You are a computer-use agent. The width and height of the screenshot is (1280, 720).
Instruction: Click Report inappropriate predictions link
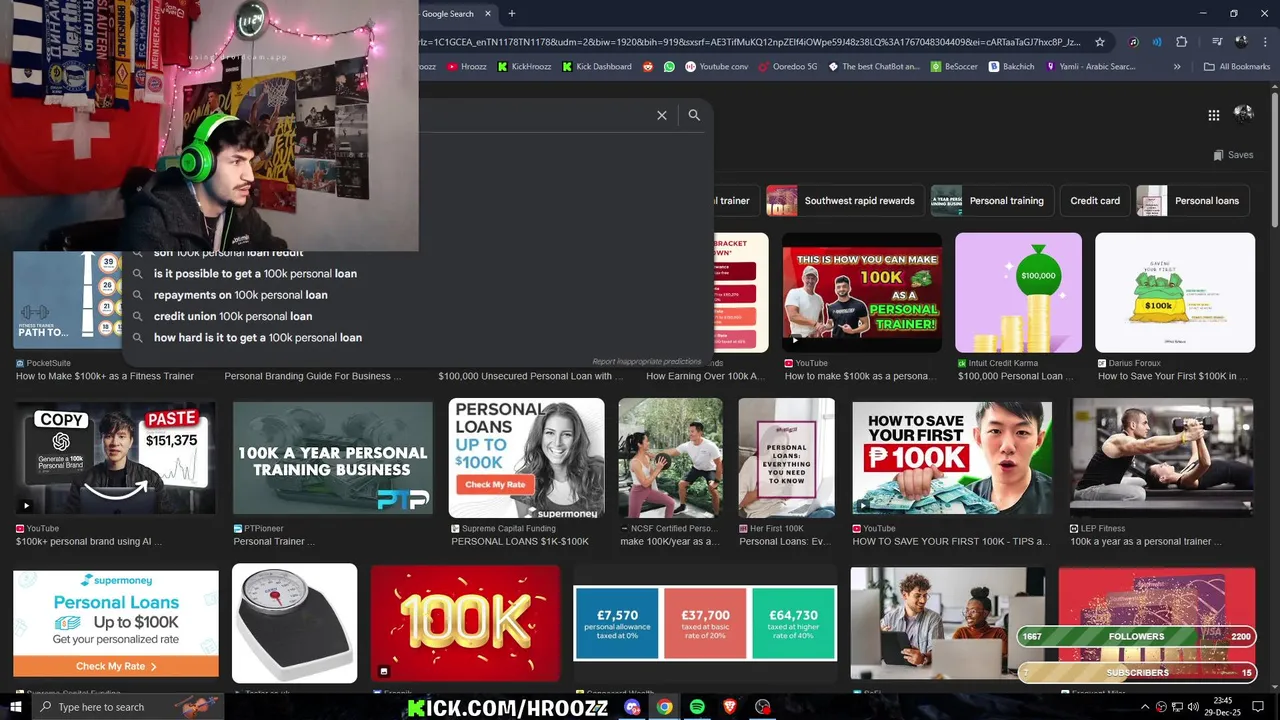(x=646, y=362)
